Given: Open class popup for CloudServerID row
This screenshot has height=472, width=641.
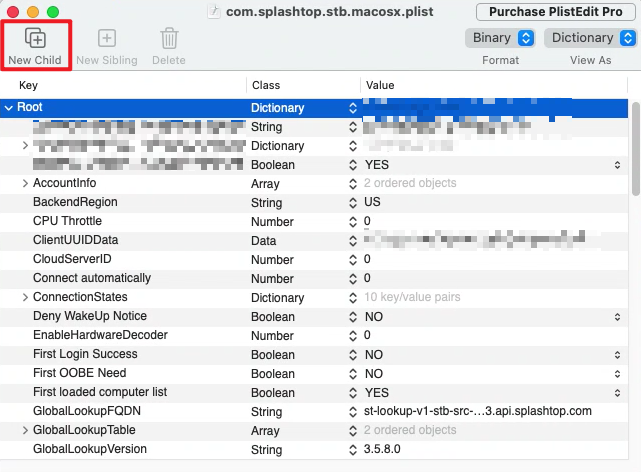Looking at the screenshot, I should (x=353, y=259).
